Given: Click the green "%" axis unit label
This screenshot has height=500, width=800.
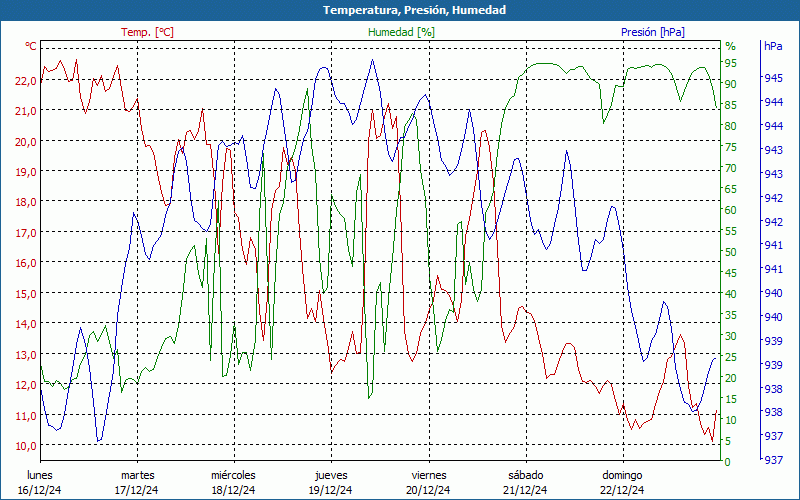Looking at the screenshot, I should click(x=731, y=46).
